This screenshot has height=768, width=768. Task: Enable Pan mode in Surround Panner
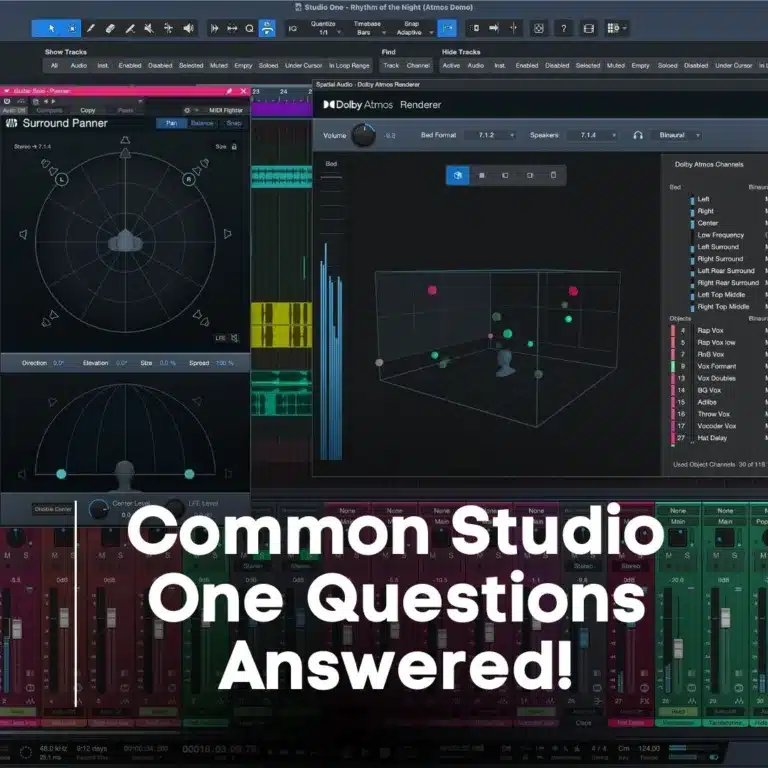pos(171,123)
